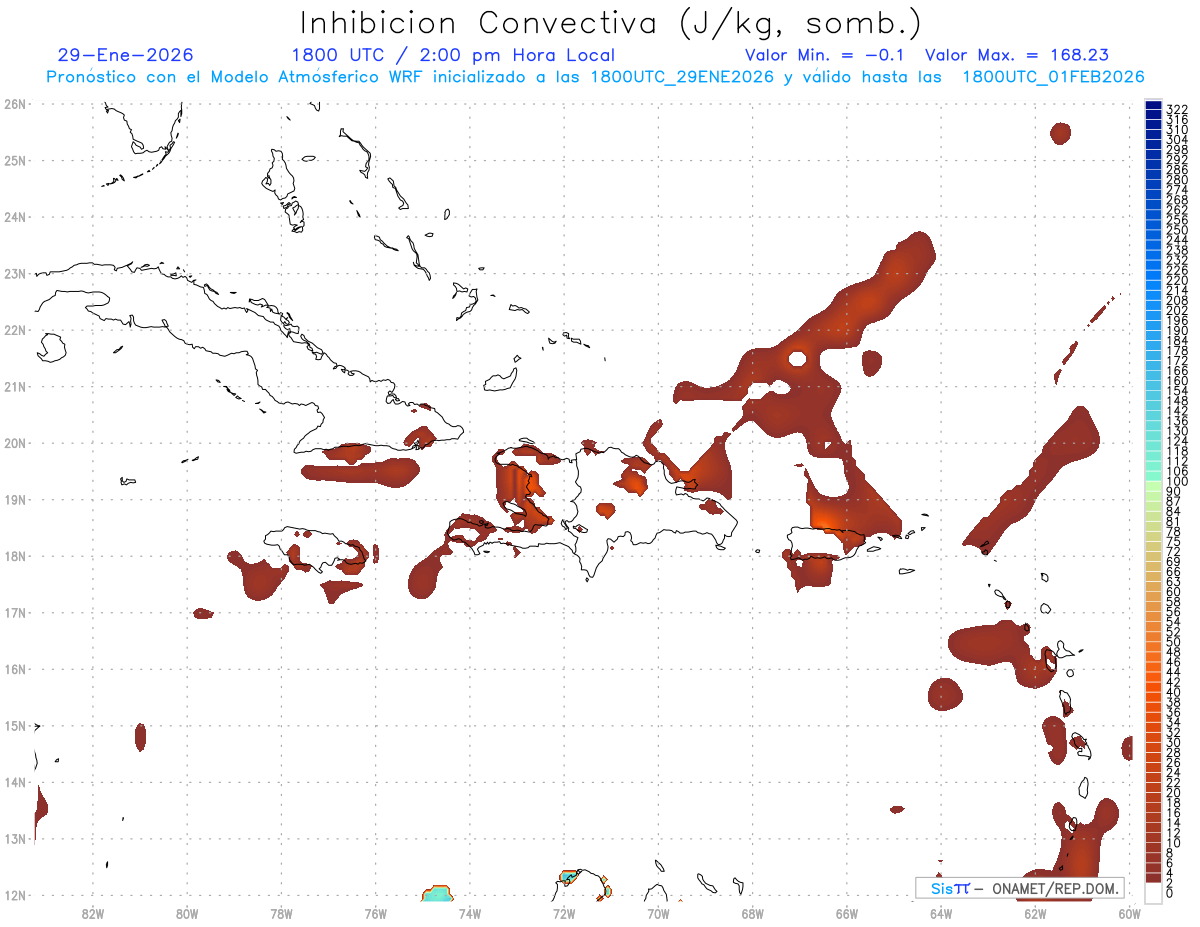
Task: Click the 80W longitude label
Action: 186,912
